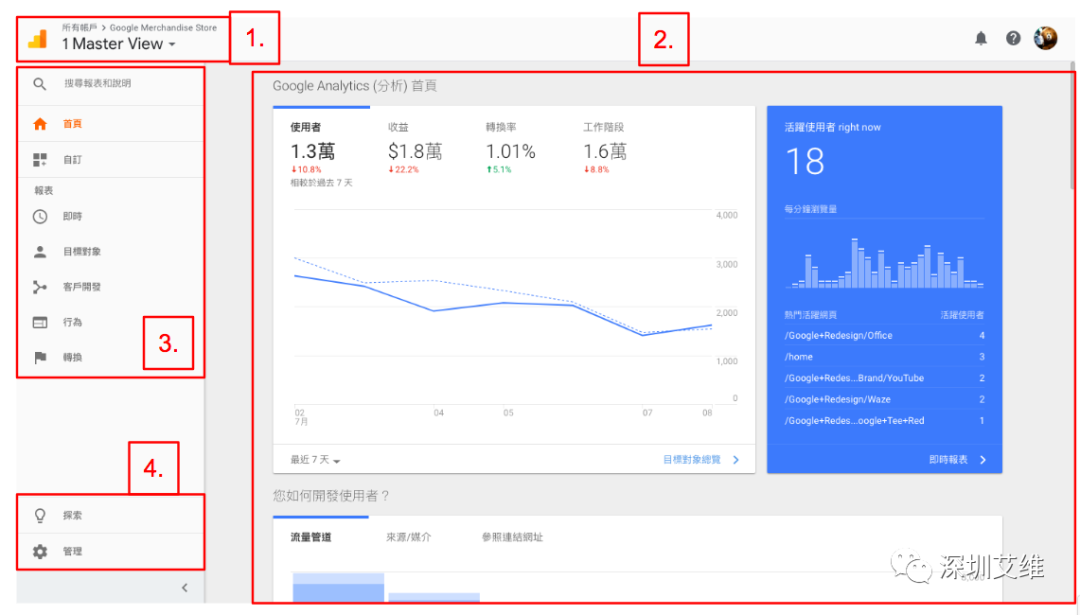
Task: Click the real-time clock icon
Action: (x=40, y=217)
